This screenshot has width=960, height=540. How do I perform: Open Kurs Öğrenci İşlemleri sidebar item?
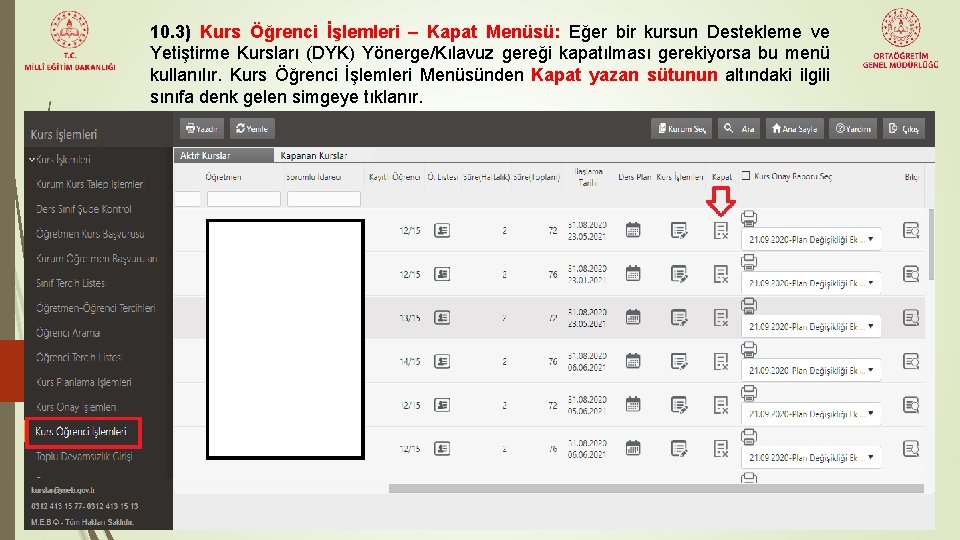[x=81, y=432]
